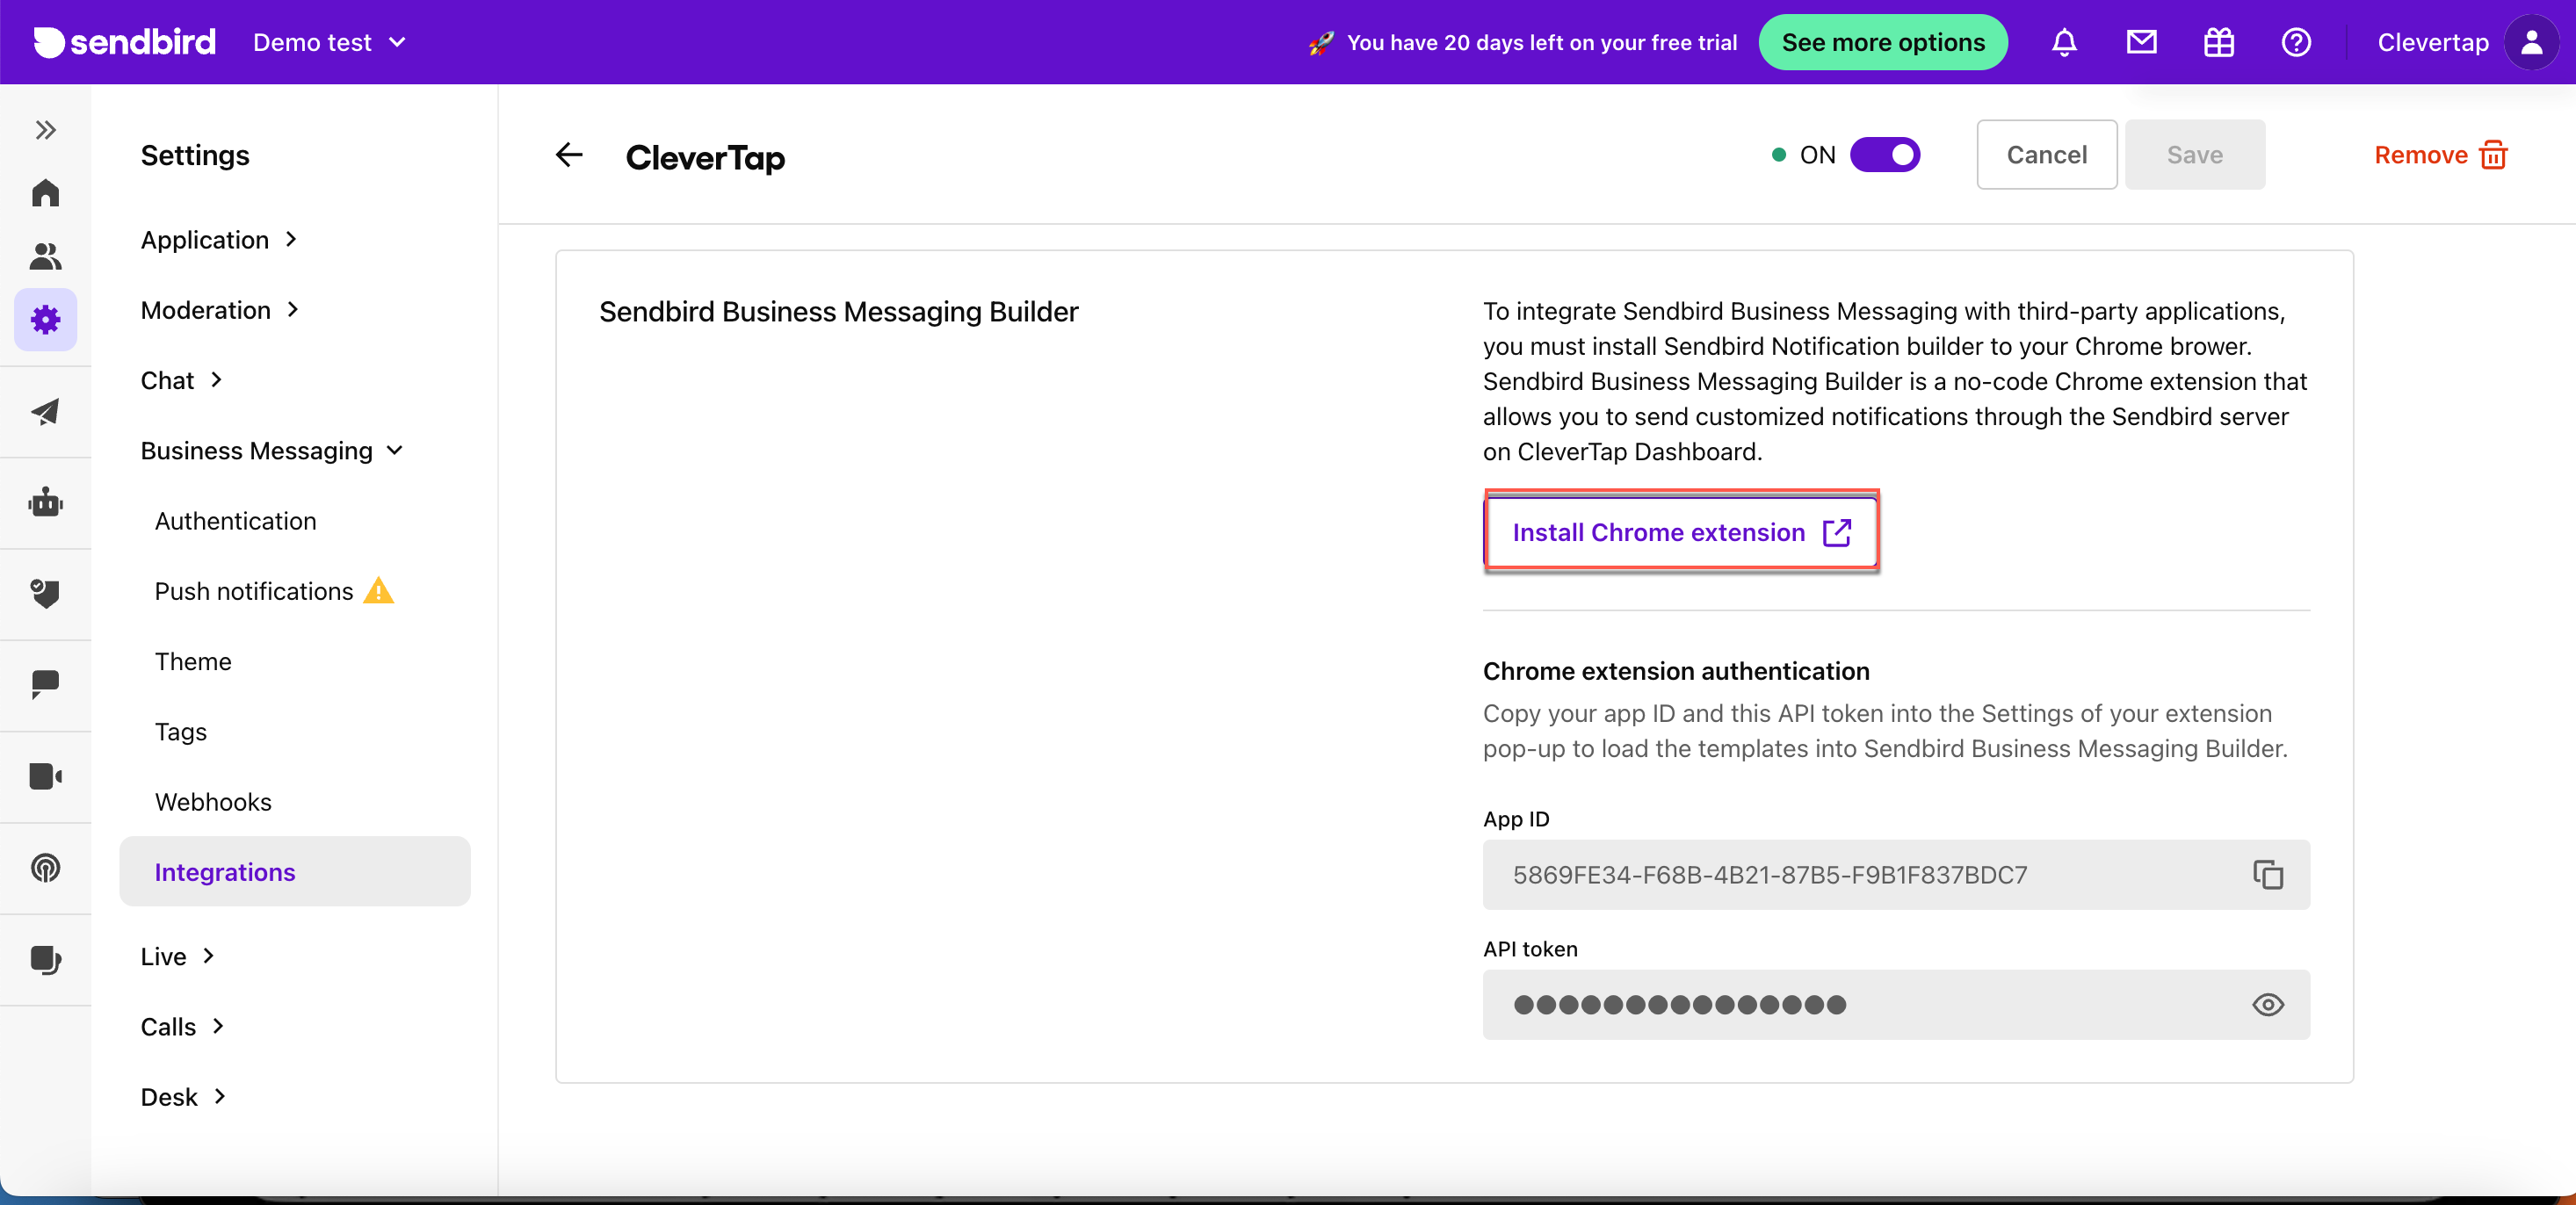Open the Users icon in sidebar
2576x1205 pixels.
(x=45, y=257)
